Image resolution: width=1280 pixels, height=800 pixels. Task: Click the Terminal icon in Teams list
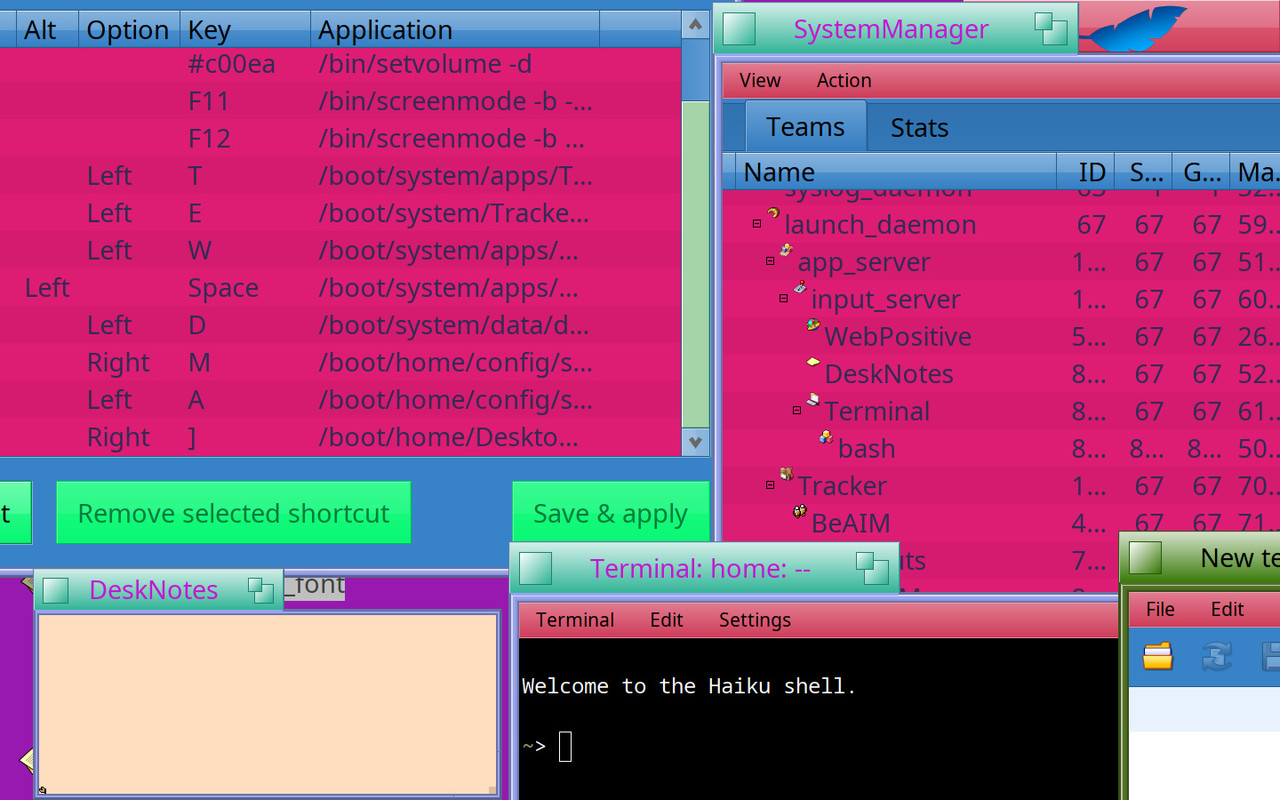(813, 400)
